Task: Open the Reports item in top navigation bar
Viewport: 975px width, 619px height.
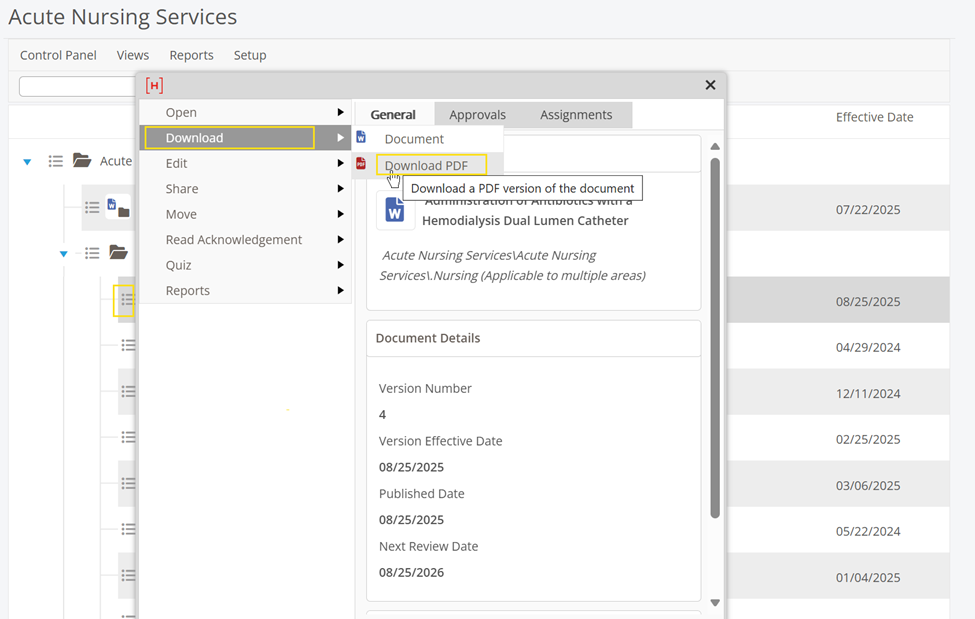Action: click(191, 55)
